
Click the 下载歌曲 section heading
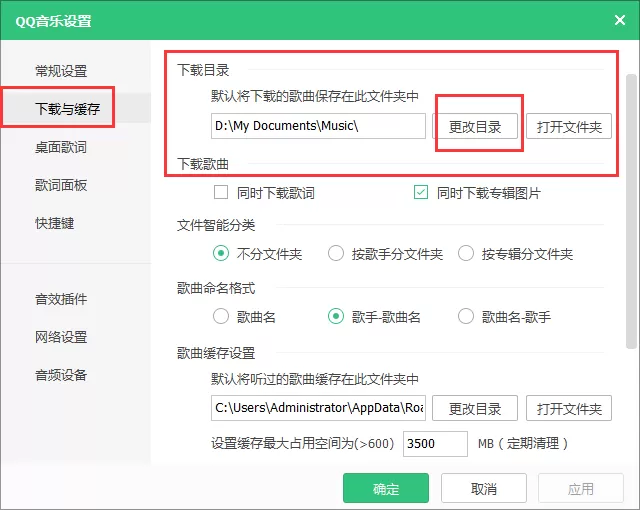tap(203, 164)
